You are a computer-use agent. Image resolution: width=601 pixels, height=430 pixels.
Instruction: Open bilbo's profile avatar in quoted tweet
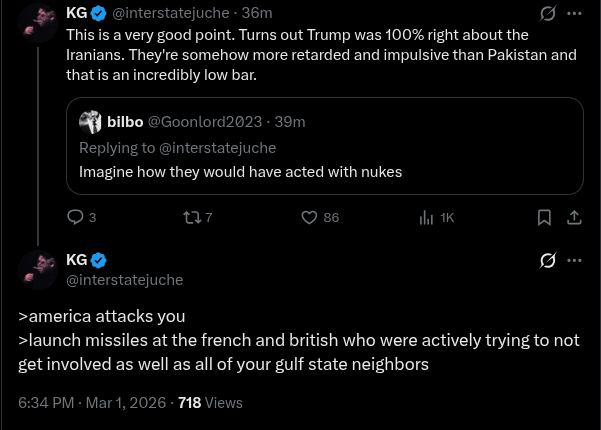pyautogui.click(x=90, y=122)
